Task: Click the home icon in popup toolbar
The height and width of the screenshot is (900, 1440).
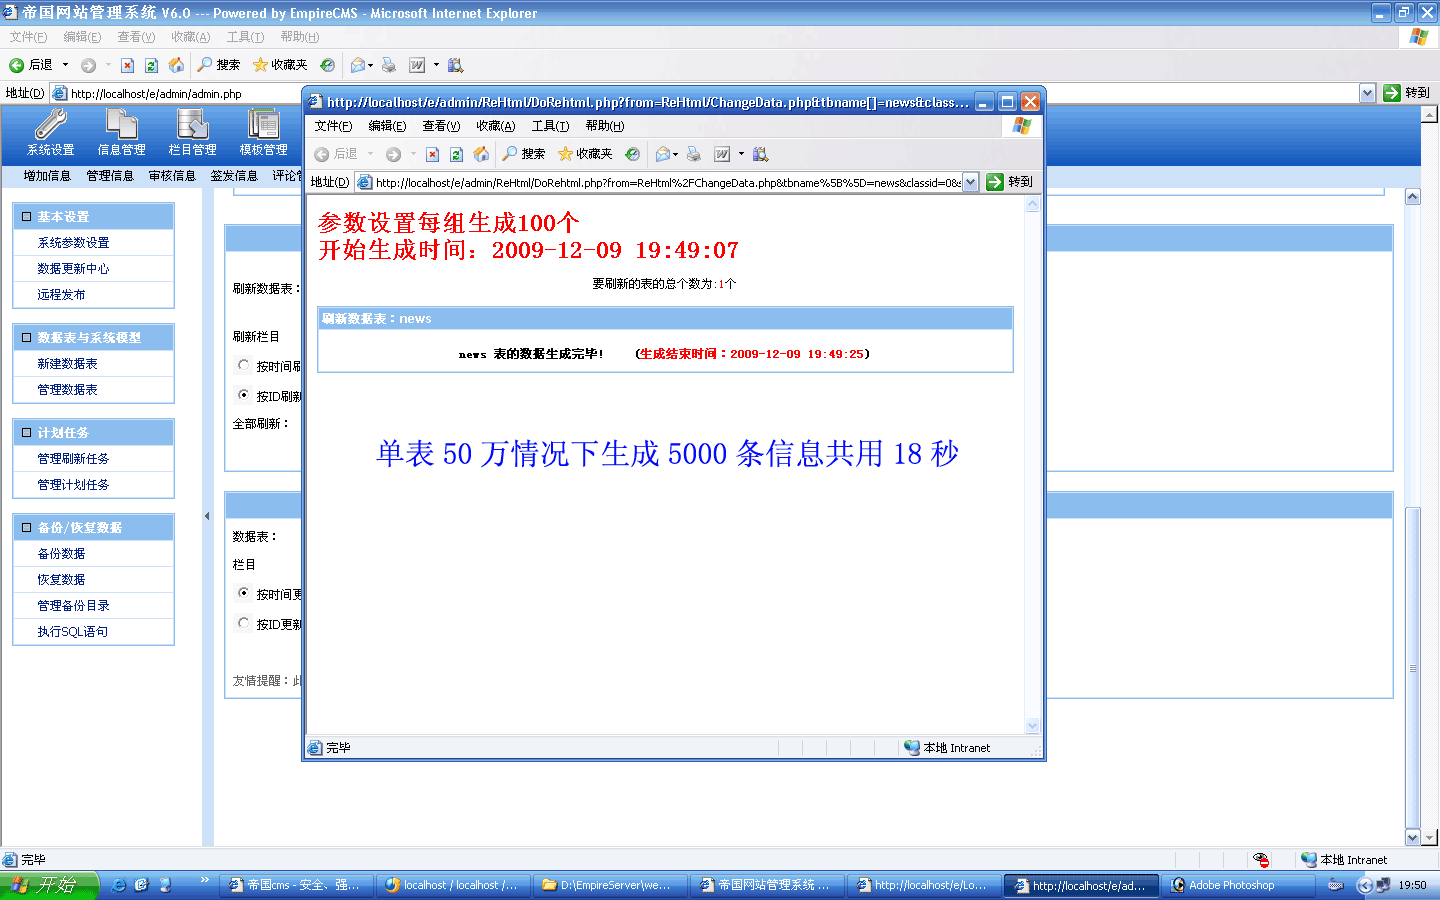Action: (481, 154)
